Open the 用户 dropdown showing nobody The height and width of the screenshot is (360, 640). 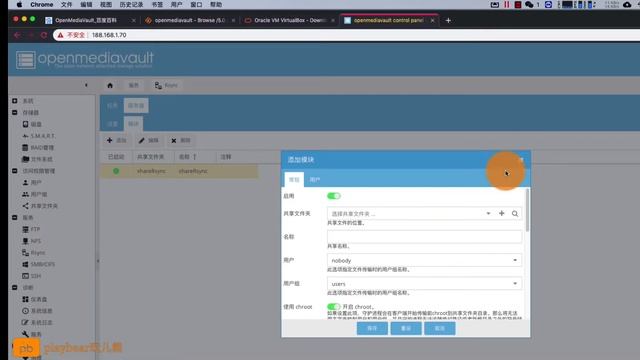(x=515, y=260)
